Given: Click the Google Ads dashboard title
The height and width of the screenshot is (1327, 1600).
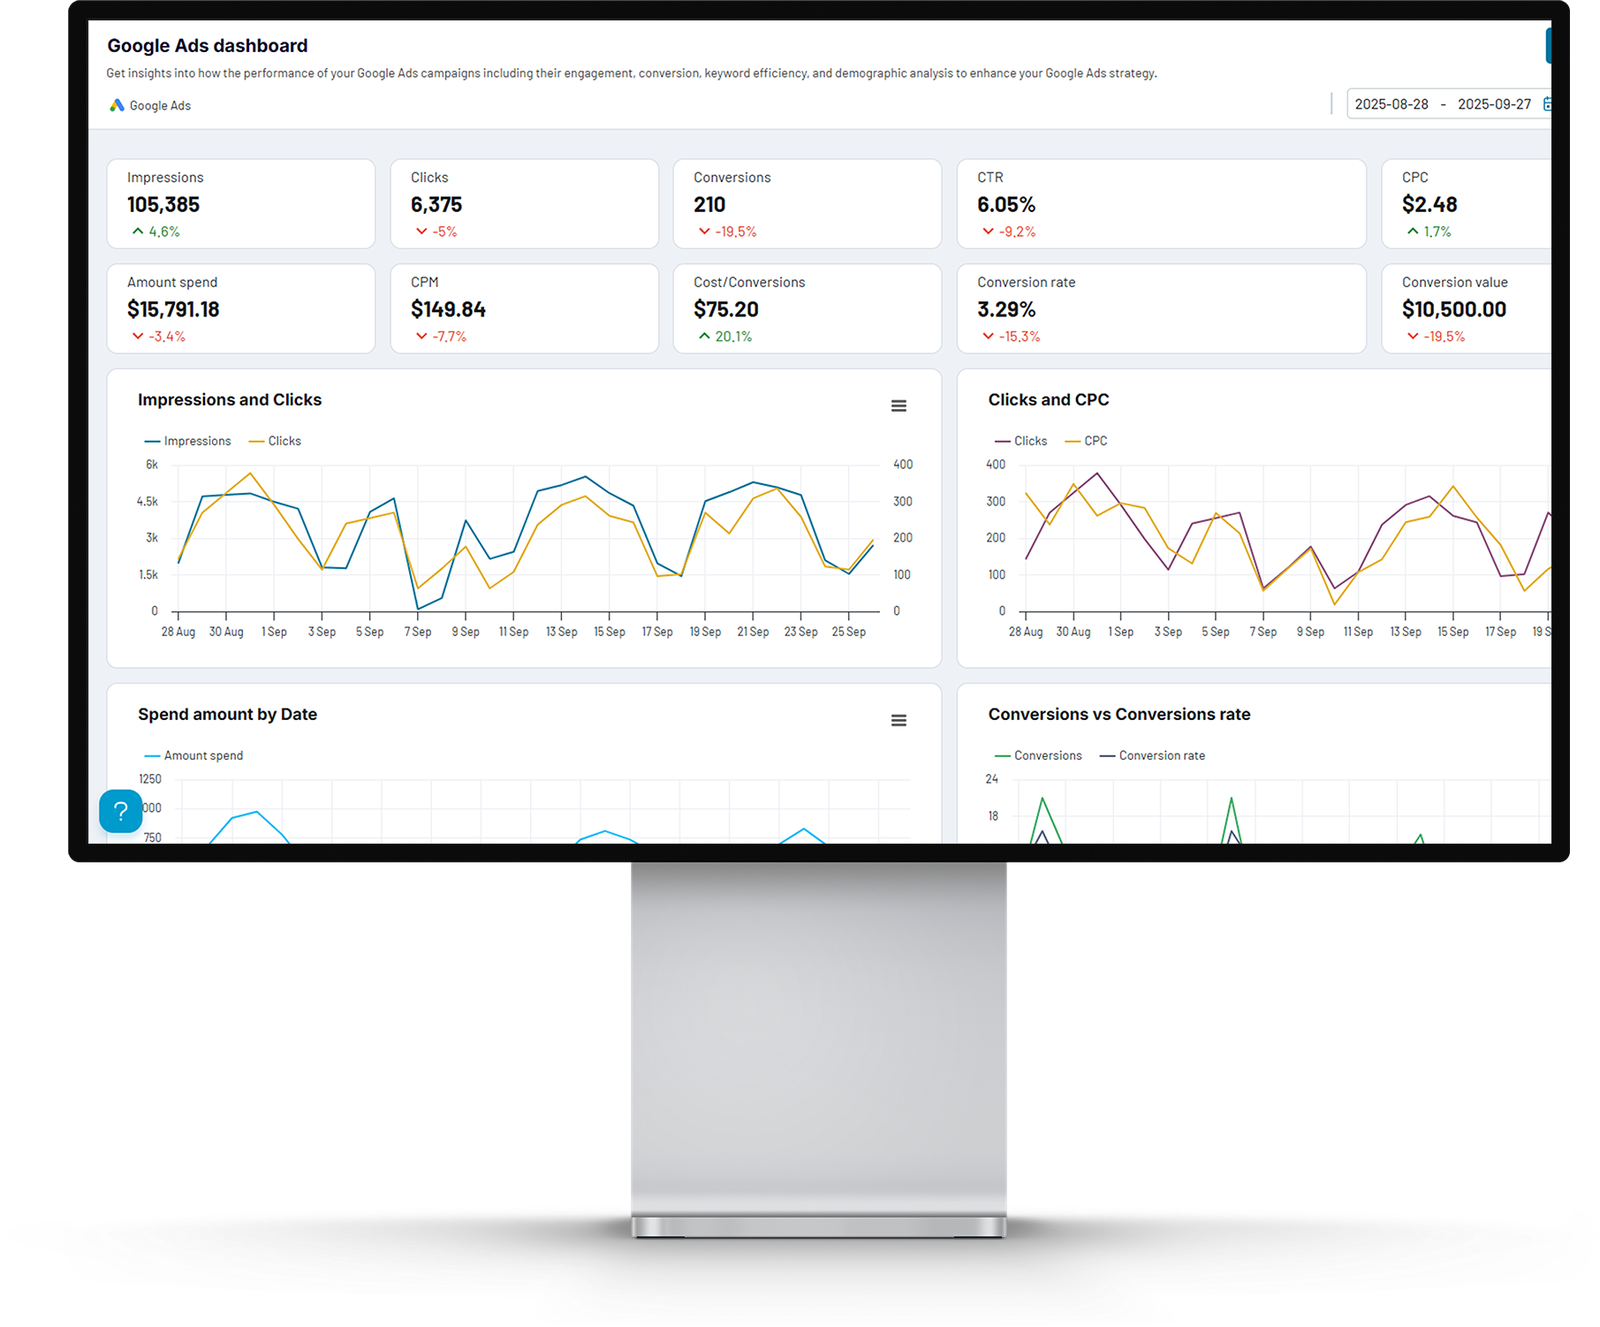Looking at the screenshot, I should coord(207,46).
